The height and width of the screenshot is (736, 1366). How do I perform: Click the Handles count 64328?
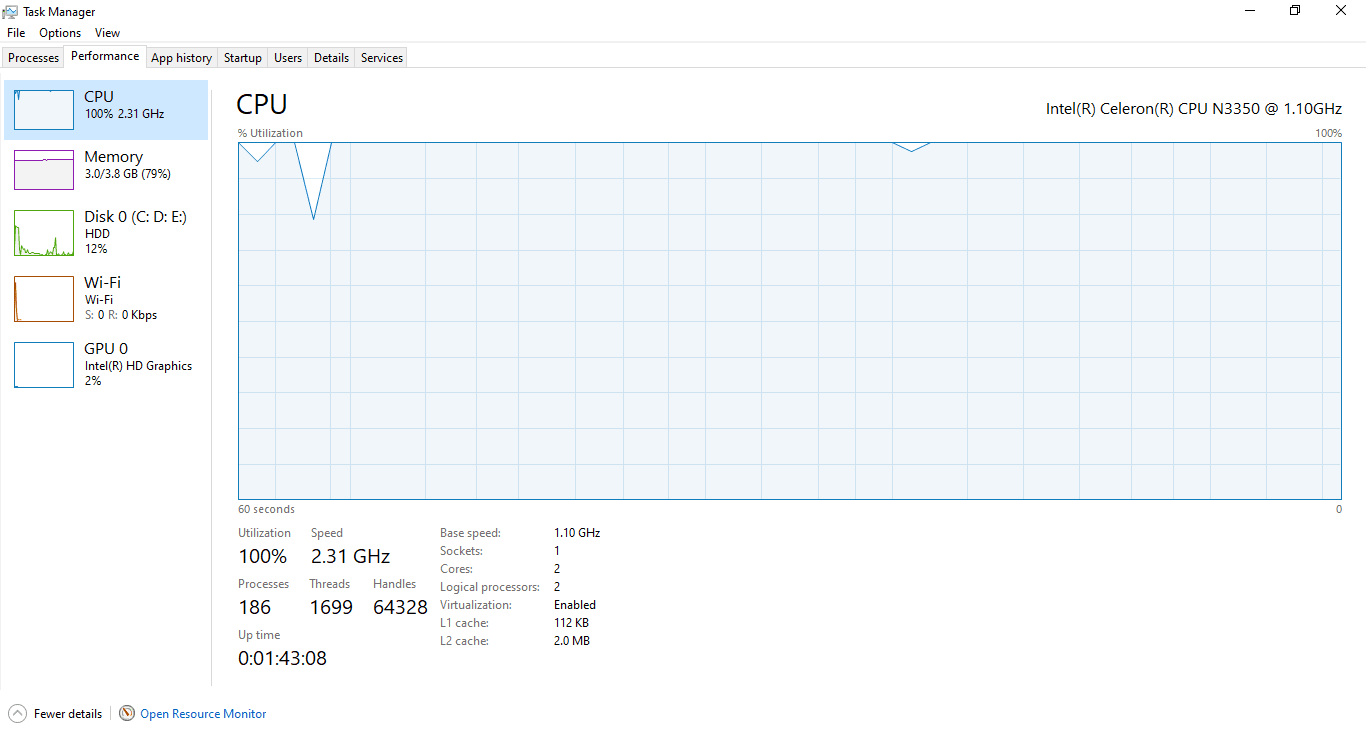click(400, 607)
